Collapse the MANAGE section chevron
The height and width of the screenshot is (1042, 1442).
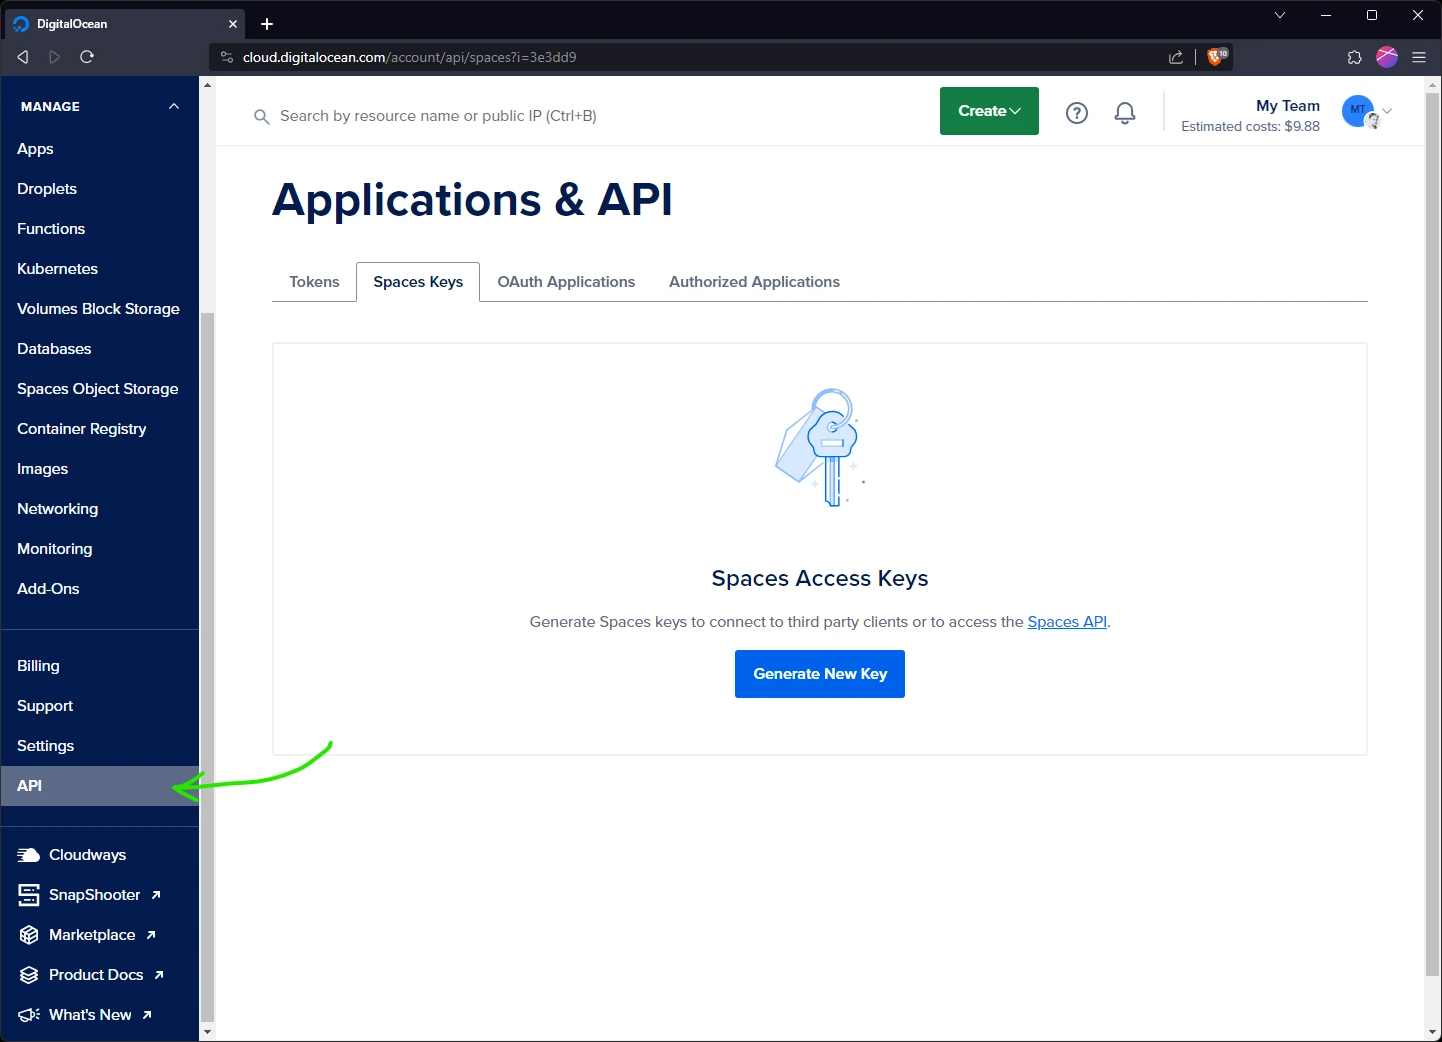pyautogui.click(x=172, y=106)
